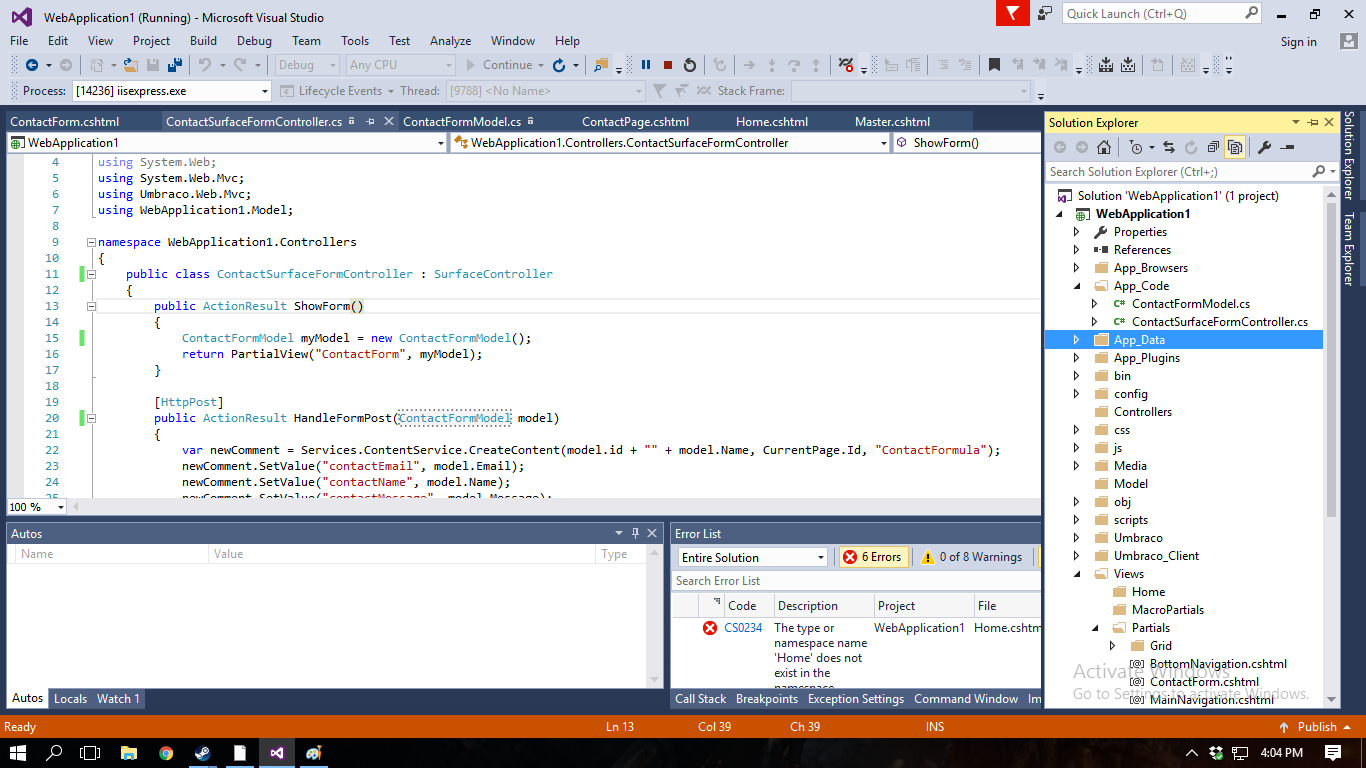Switch to the ContactFormModel.cs tab
Screen dimensions: 1366x768
(461, 122)
